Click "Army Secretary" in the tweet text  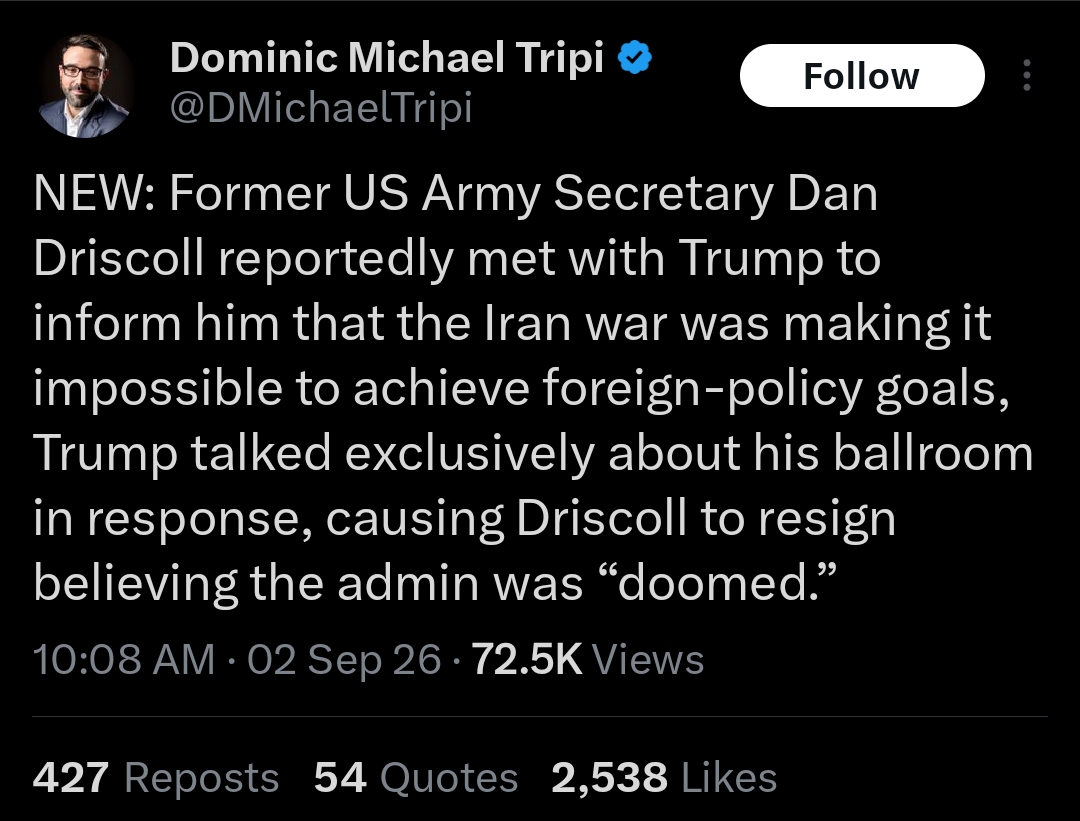pyautogui.click(x=598, y=195)
